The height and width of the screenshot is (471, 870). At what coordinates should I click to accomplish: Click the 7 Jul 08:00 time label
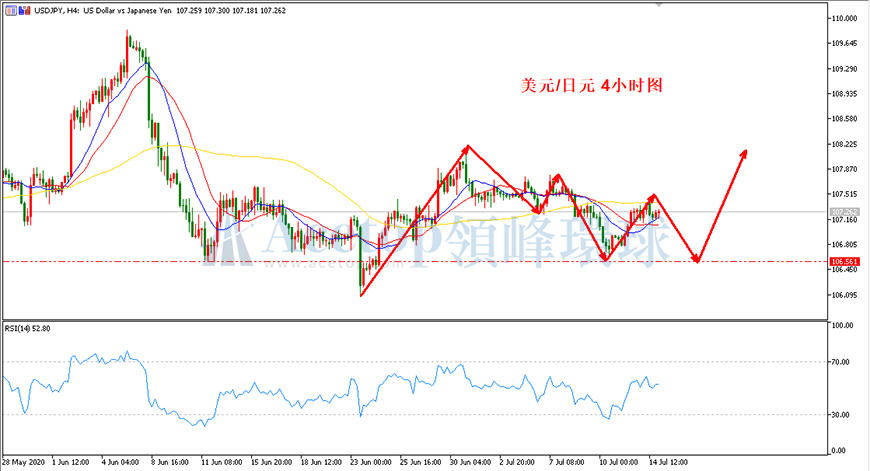click(566, 462)
